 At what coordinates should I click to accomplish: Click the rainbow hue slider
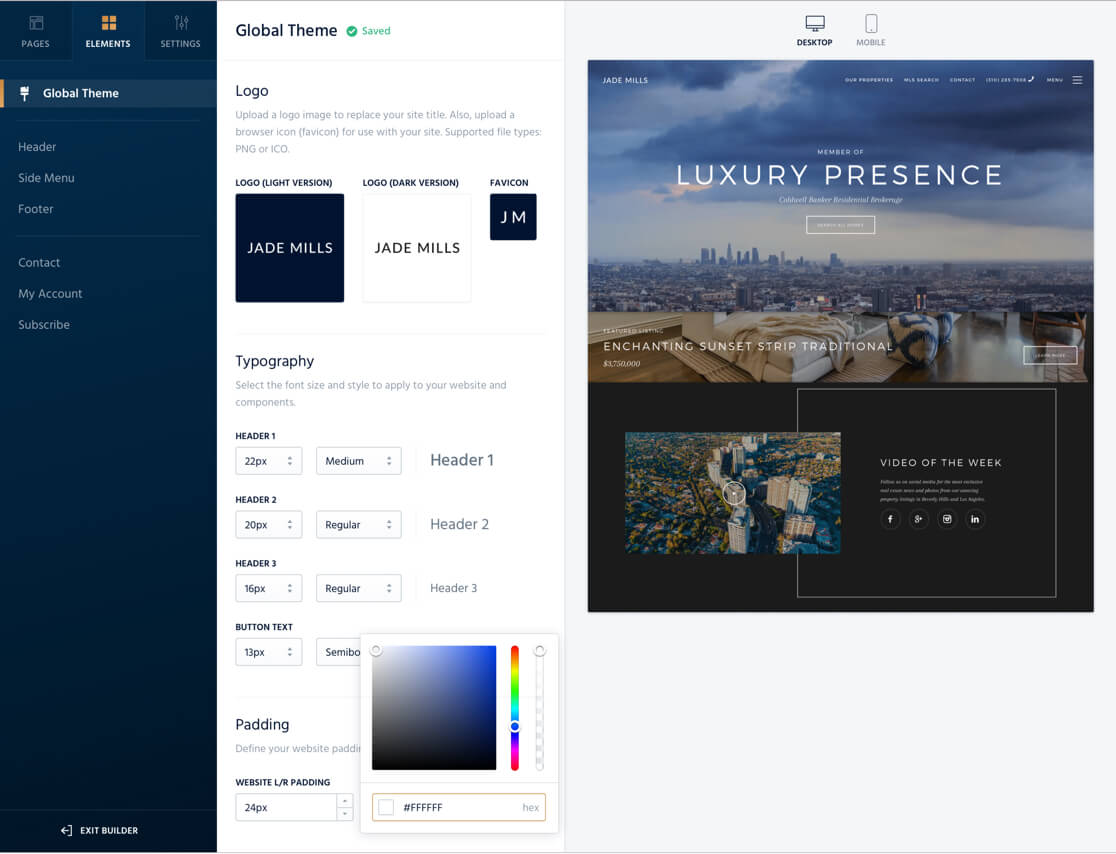click(x=515, y=708)
